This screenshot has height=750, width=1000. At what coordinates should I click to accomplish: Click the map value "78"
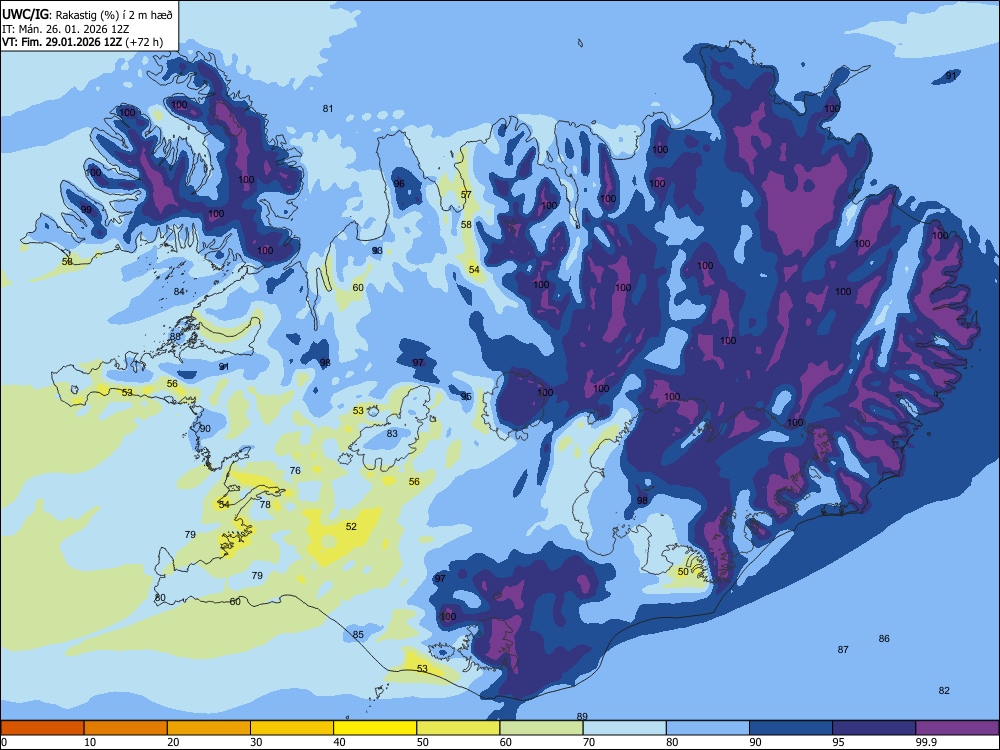pos(265,504)
